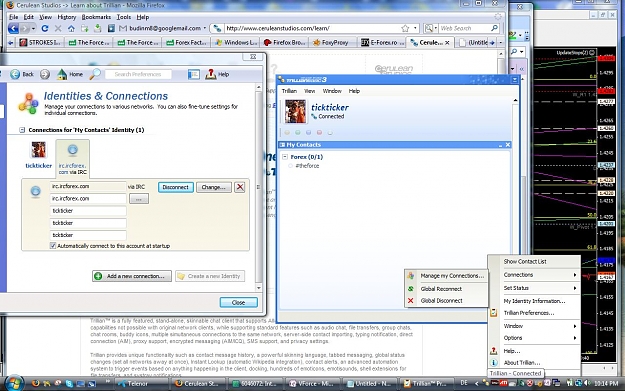The height and width of the screenshot is (391, 625).
Task: Close the My Contacts panel
Action: [x=508, y=145]
